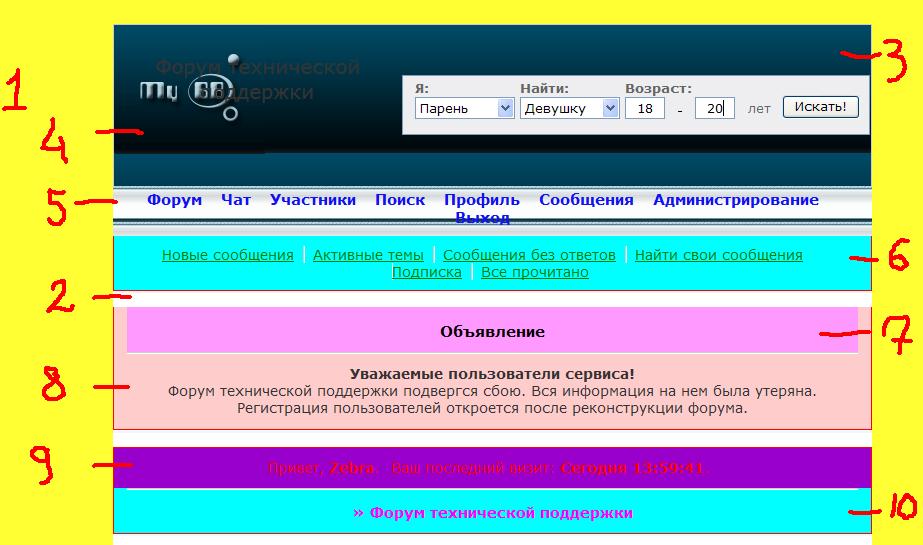The height and width of the screenshot is (545, 923).
Task: Click the MyBB logo in header
Action: pos(190,93)
